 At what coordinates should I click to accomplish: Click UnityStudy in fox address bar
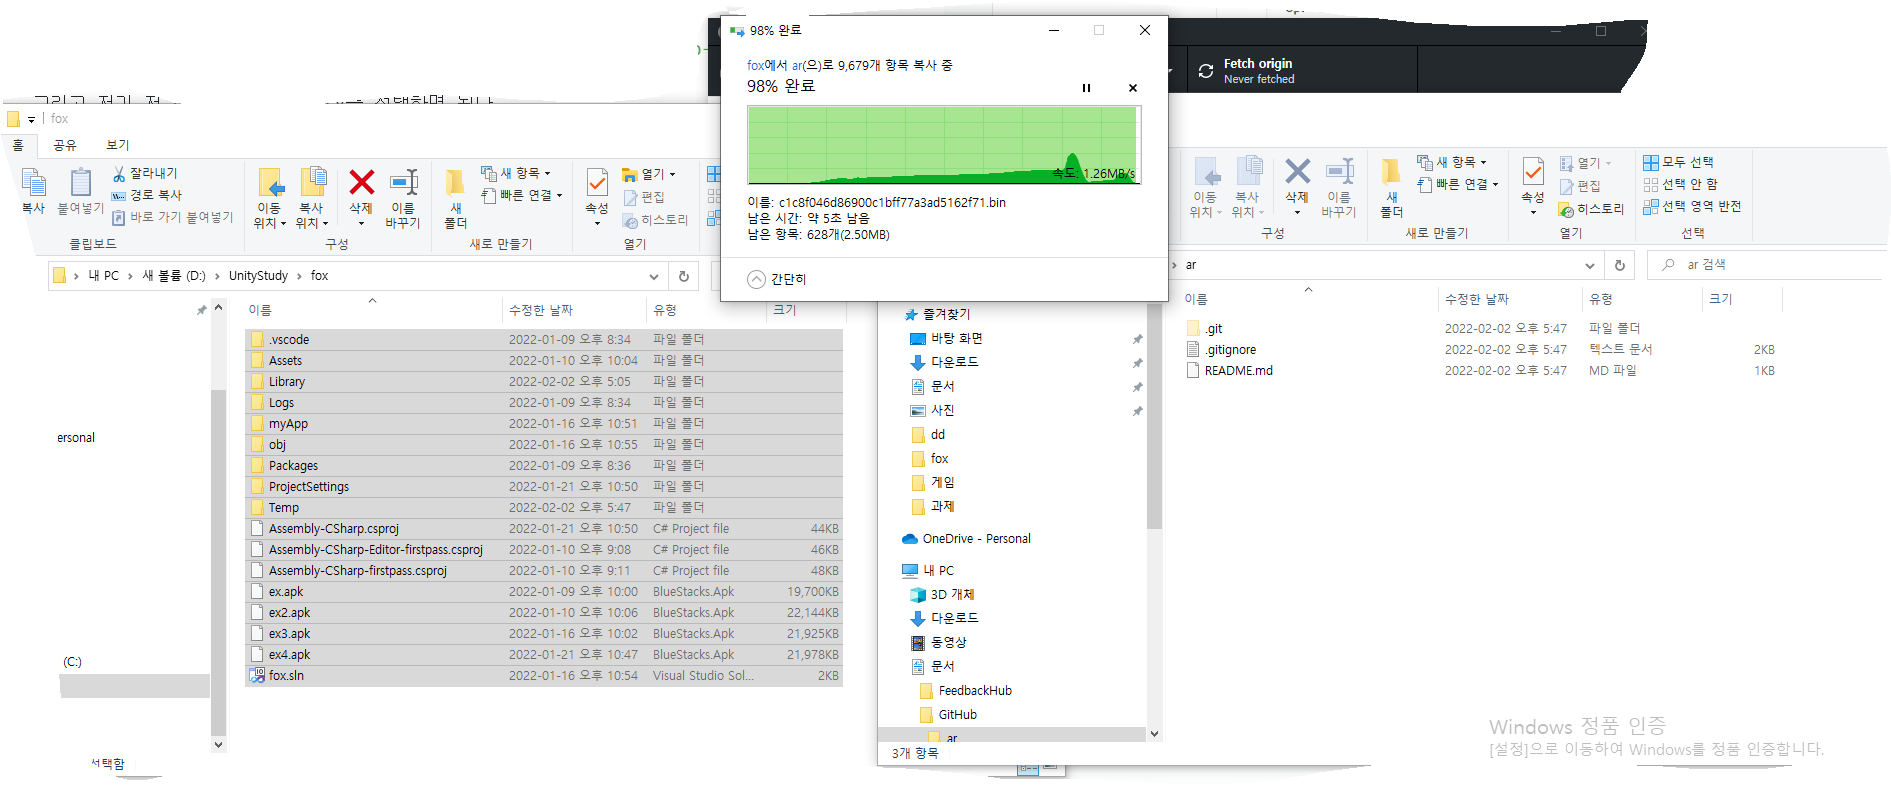[258, 276]
